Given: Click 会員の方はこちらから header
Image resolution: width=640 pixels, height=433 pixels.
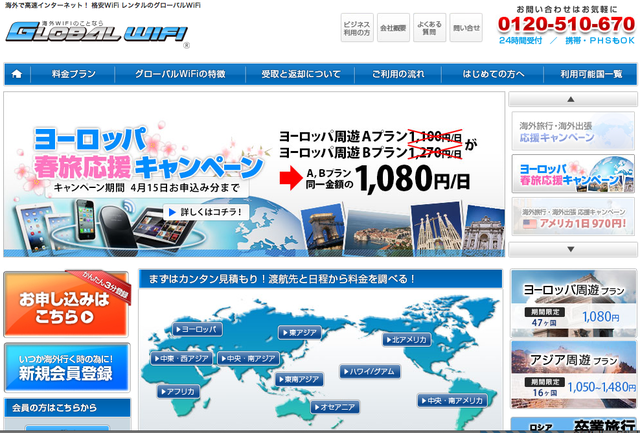Looking at the screenshot, I should pos(67,408).
